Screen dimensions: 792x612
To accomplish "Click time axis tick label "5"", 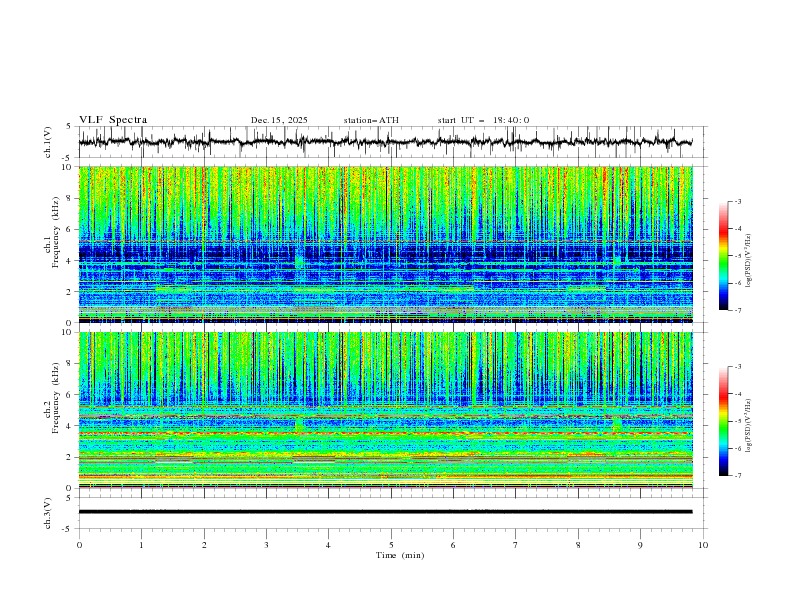I will 391,545.
